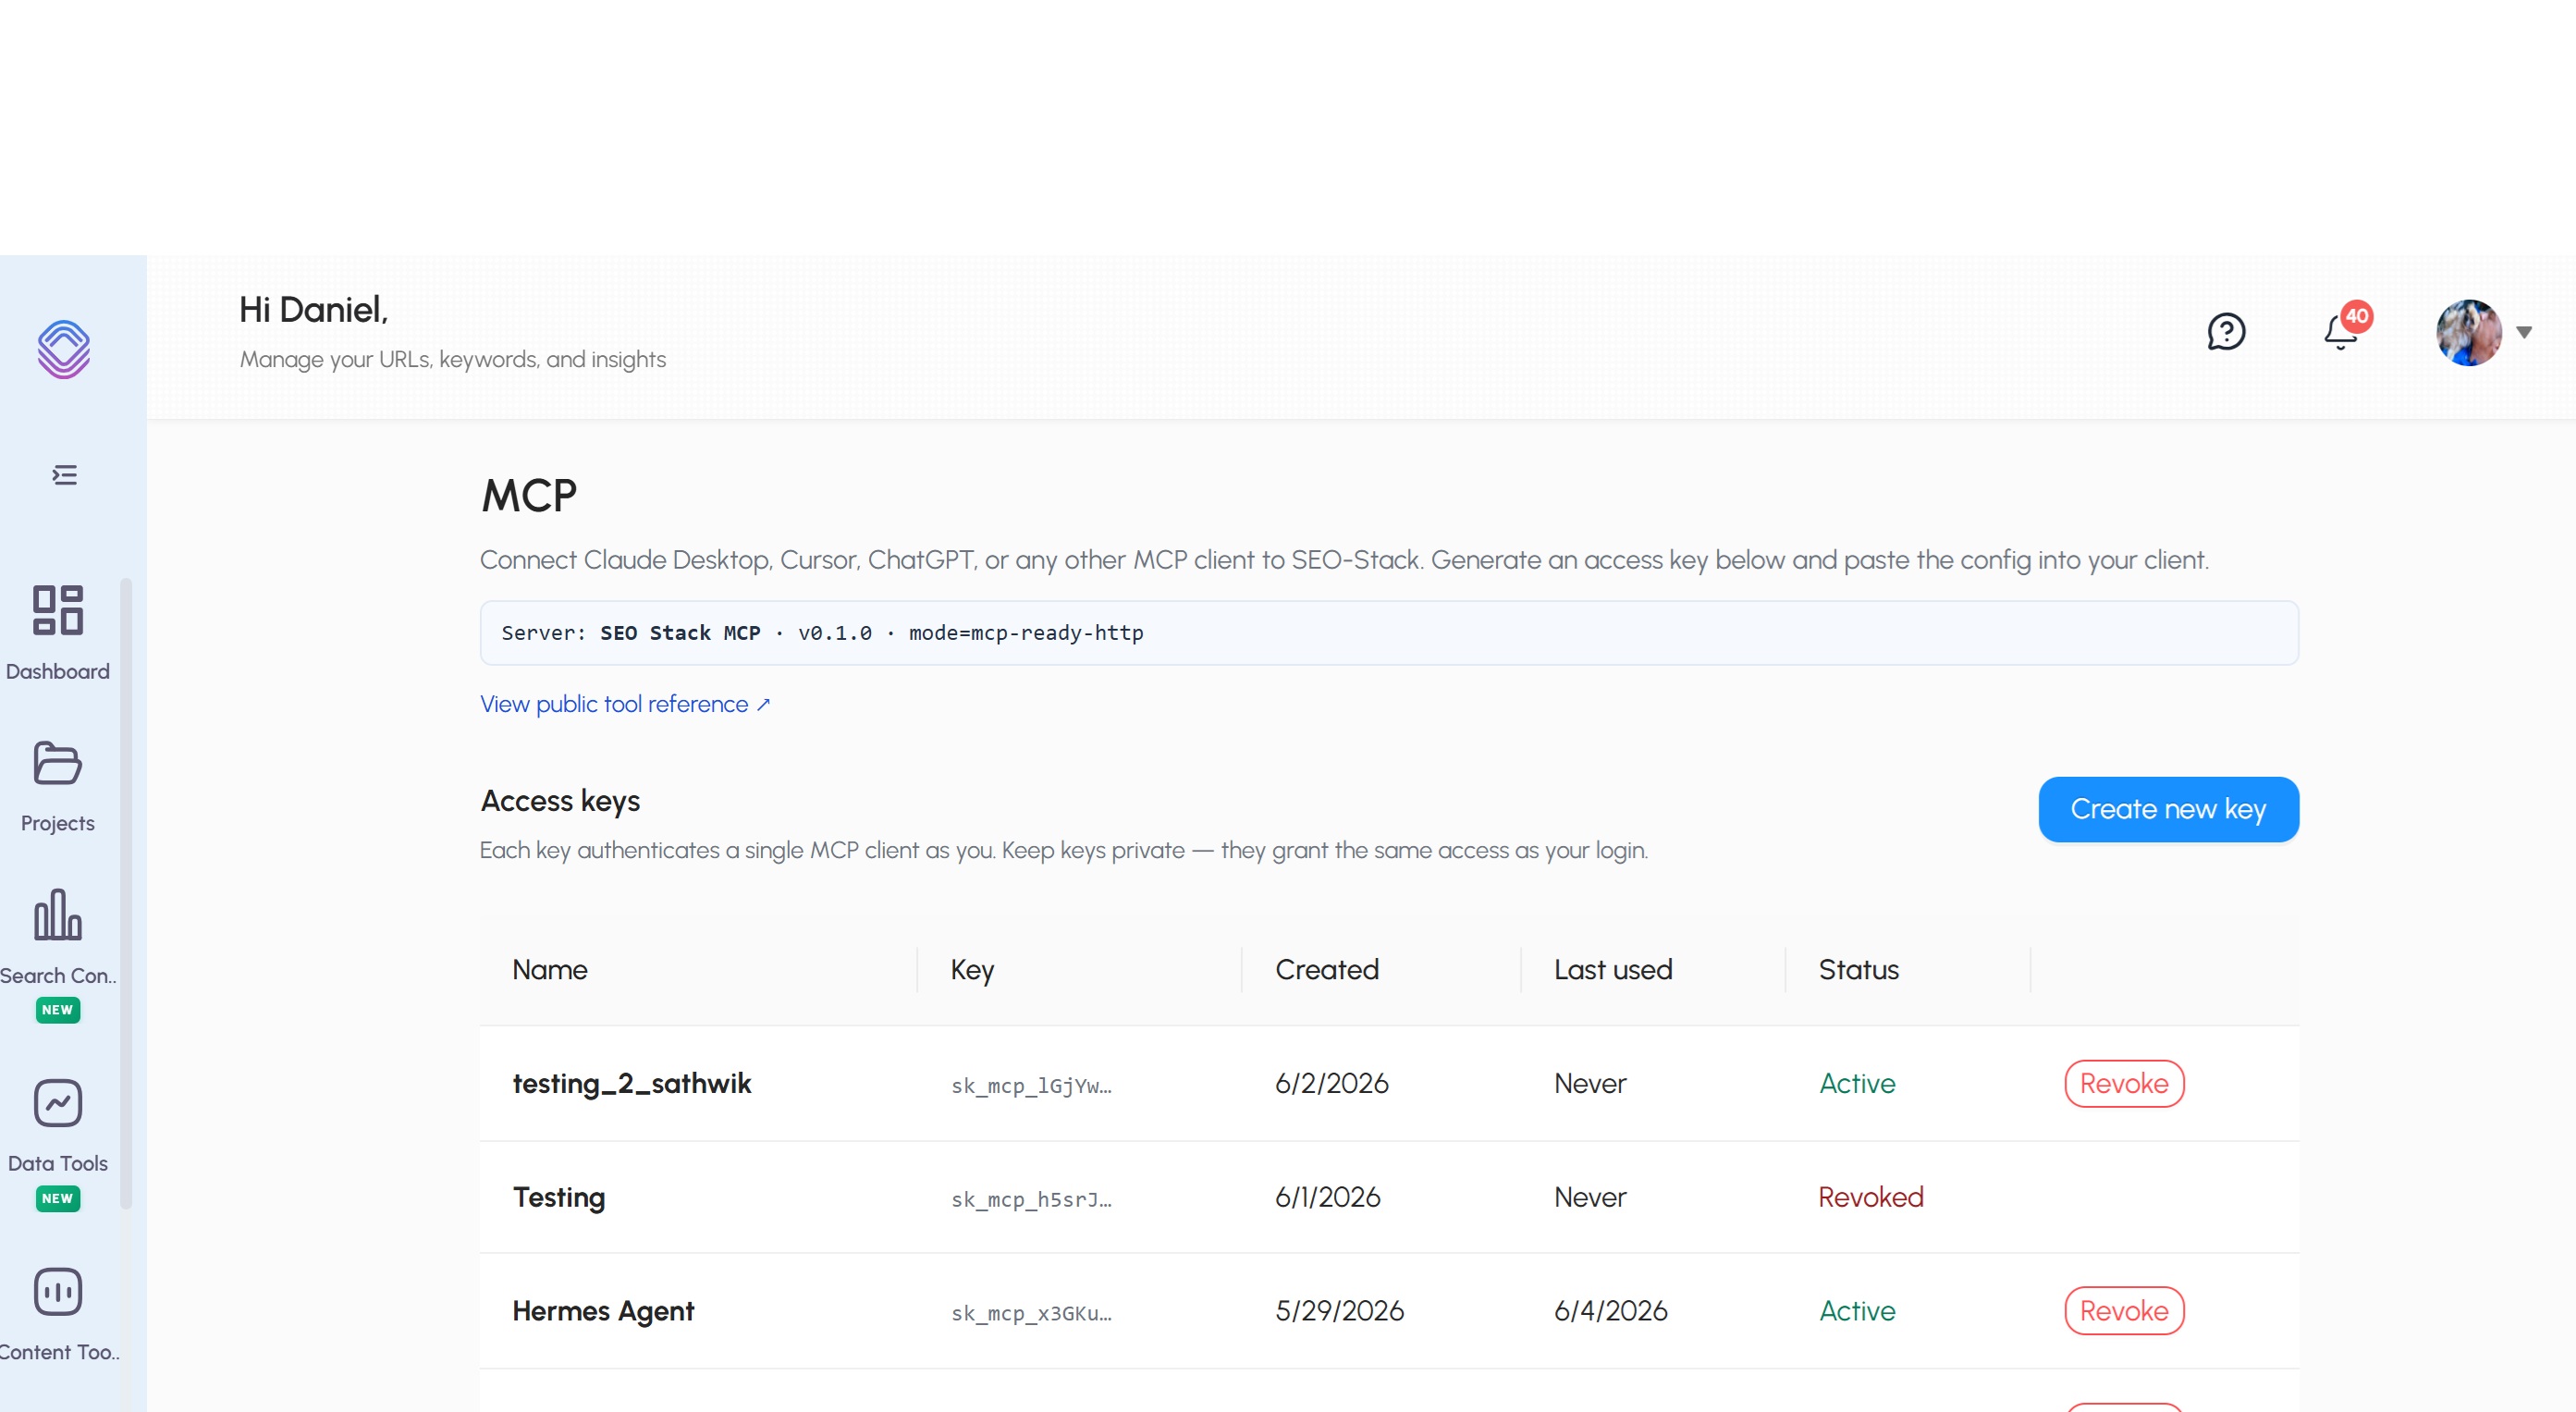2576x1412 pixels.
Task: Click the server info code box
Action: pos(1389,633)
